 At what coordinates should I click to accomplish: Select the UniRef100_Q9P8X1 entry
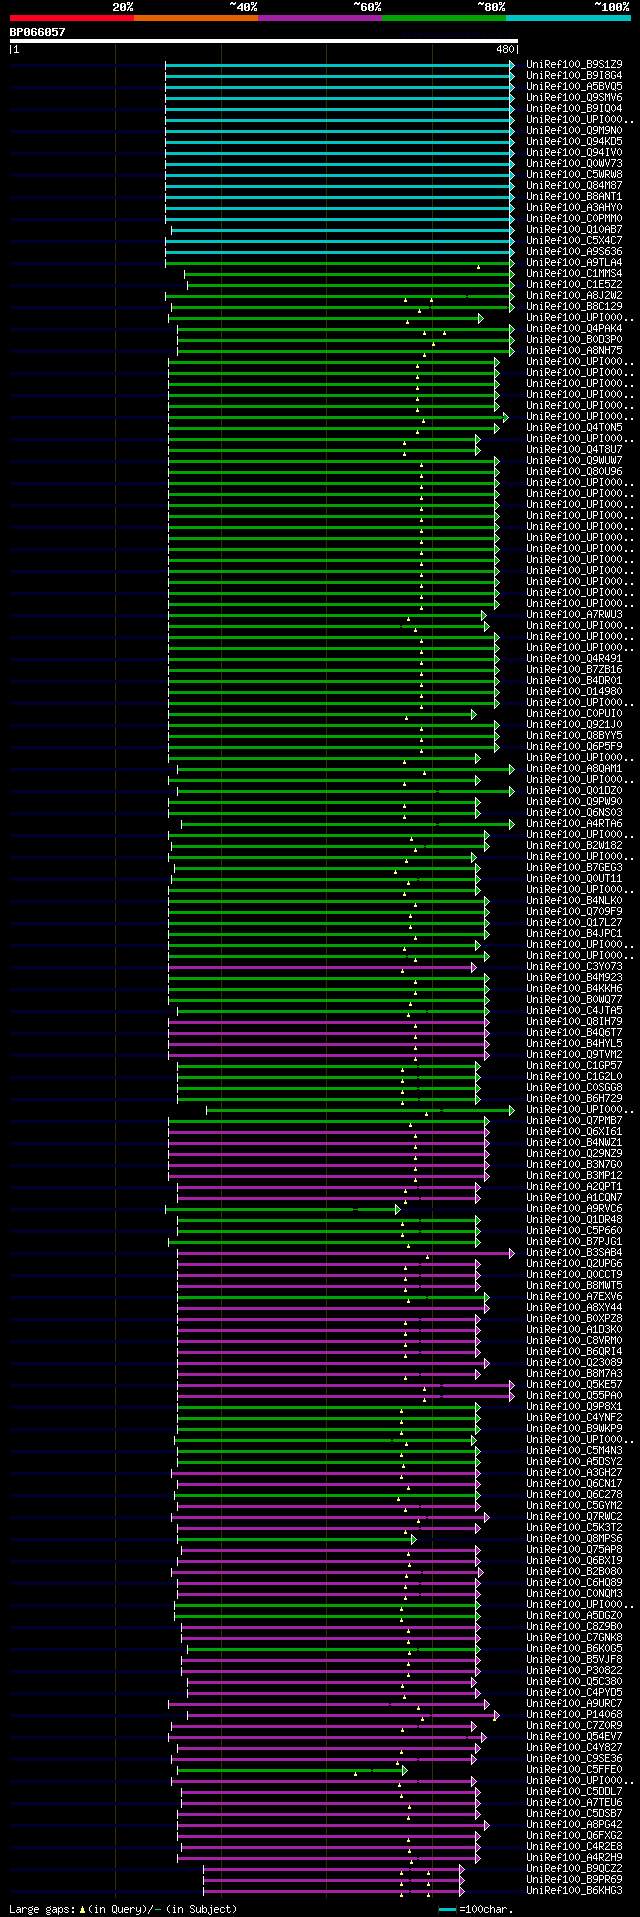(x=574, y=1406)
